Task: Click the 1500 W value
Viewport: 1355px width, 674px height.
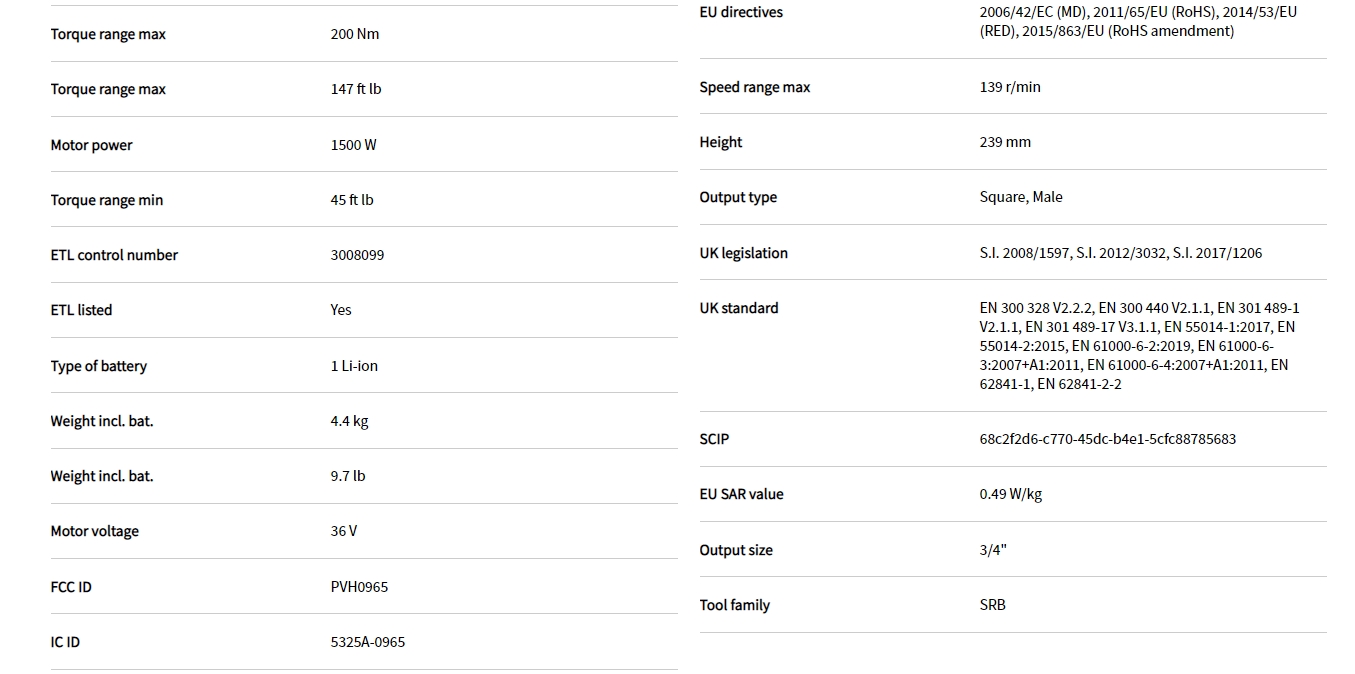Action: (x=353, y=145)
